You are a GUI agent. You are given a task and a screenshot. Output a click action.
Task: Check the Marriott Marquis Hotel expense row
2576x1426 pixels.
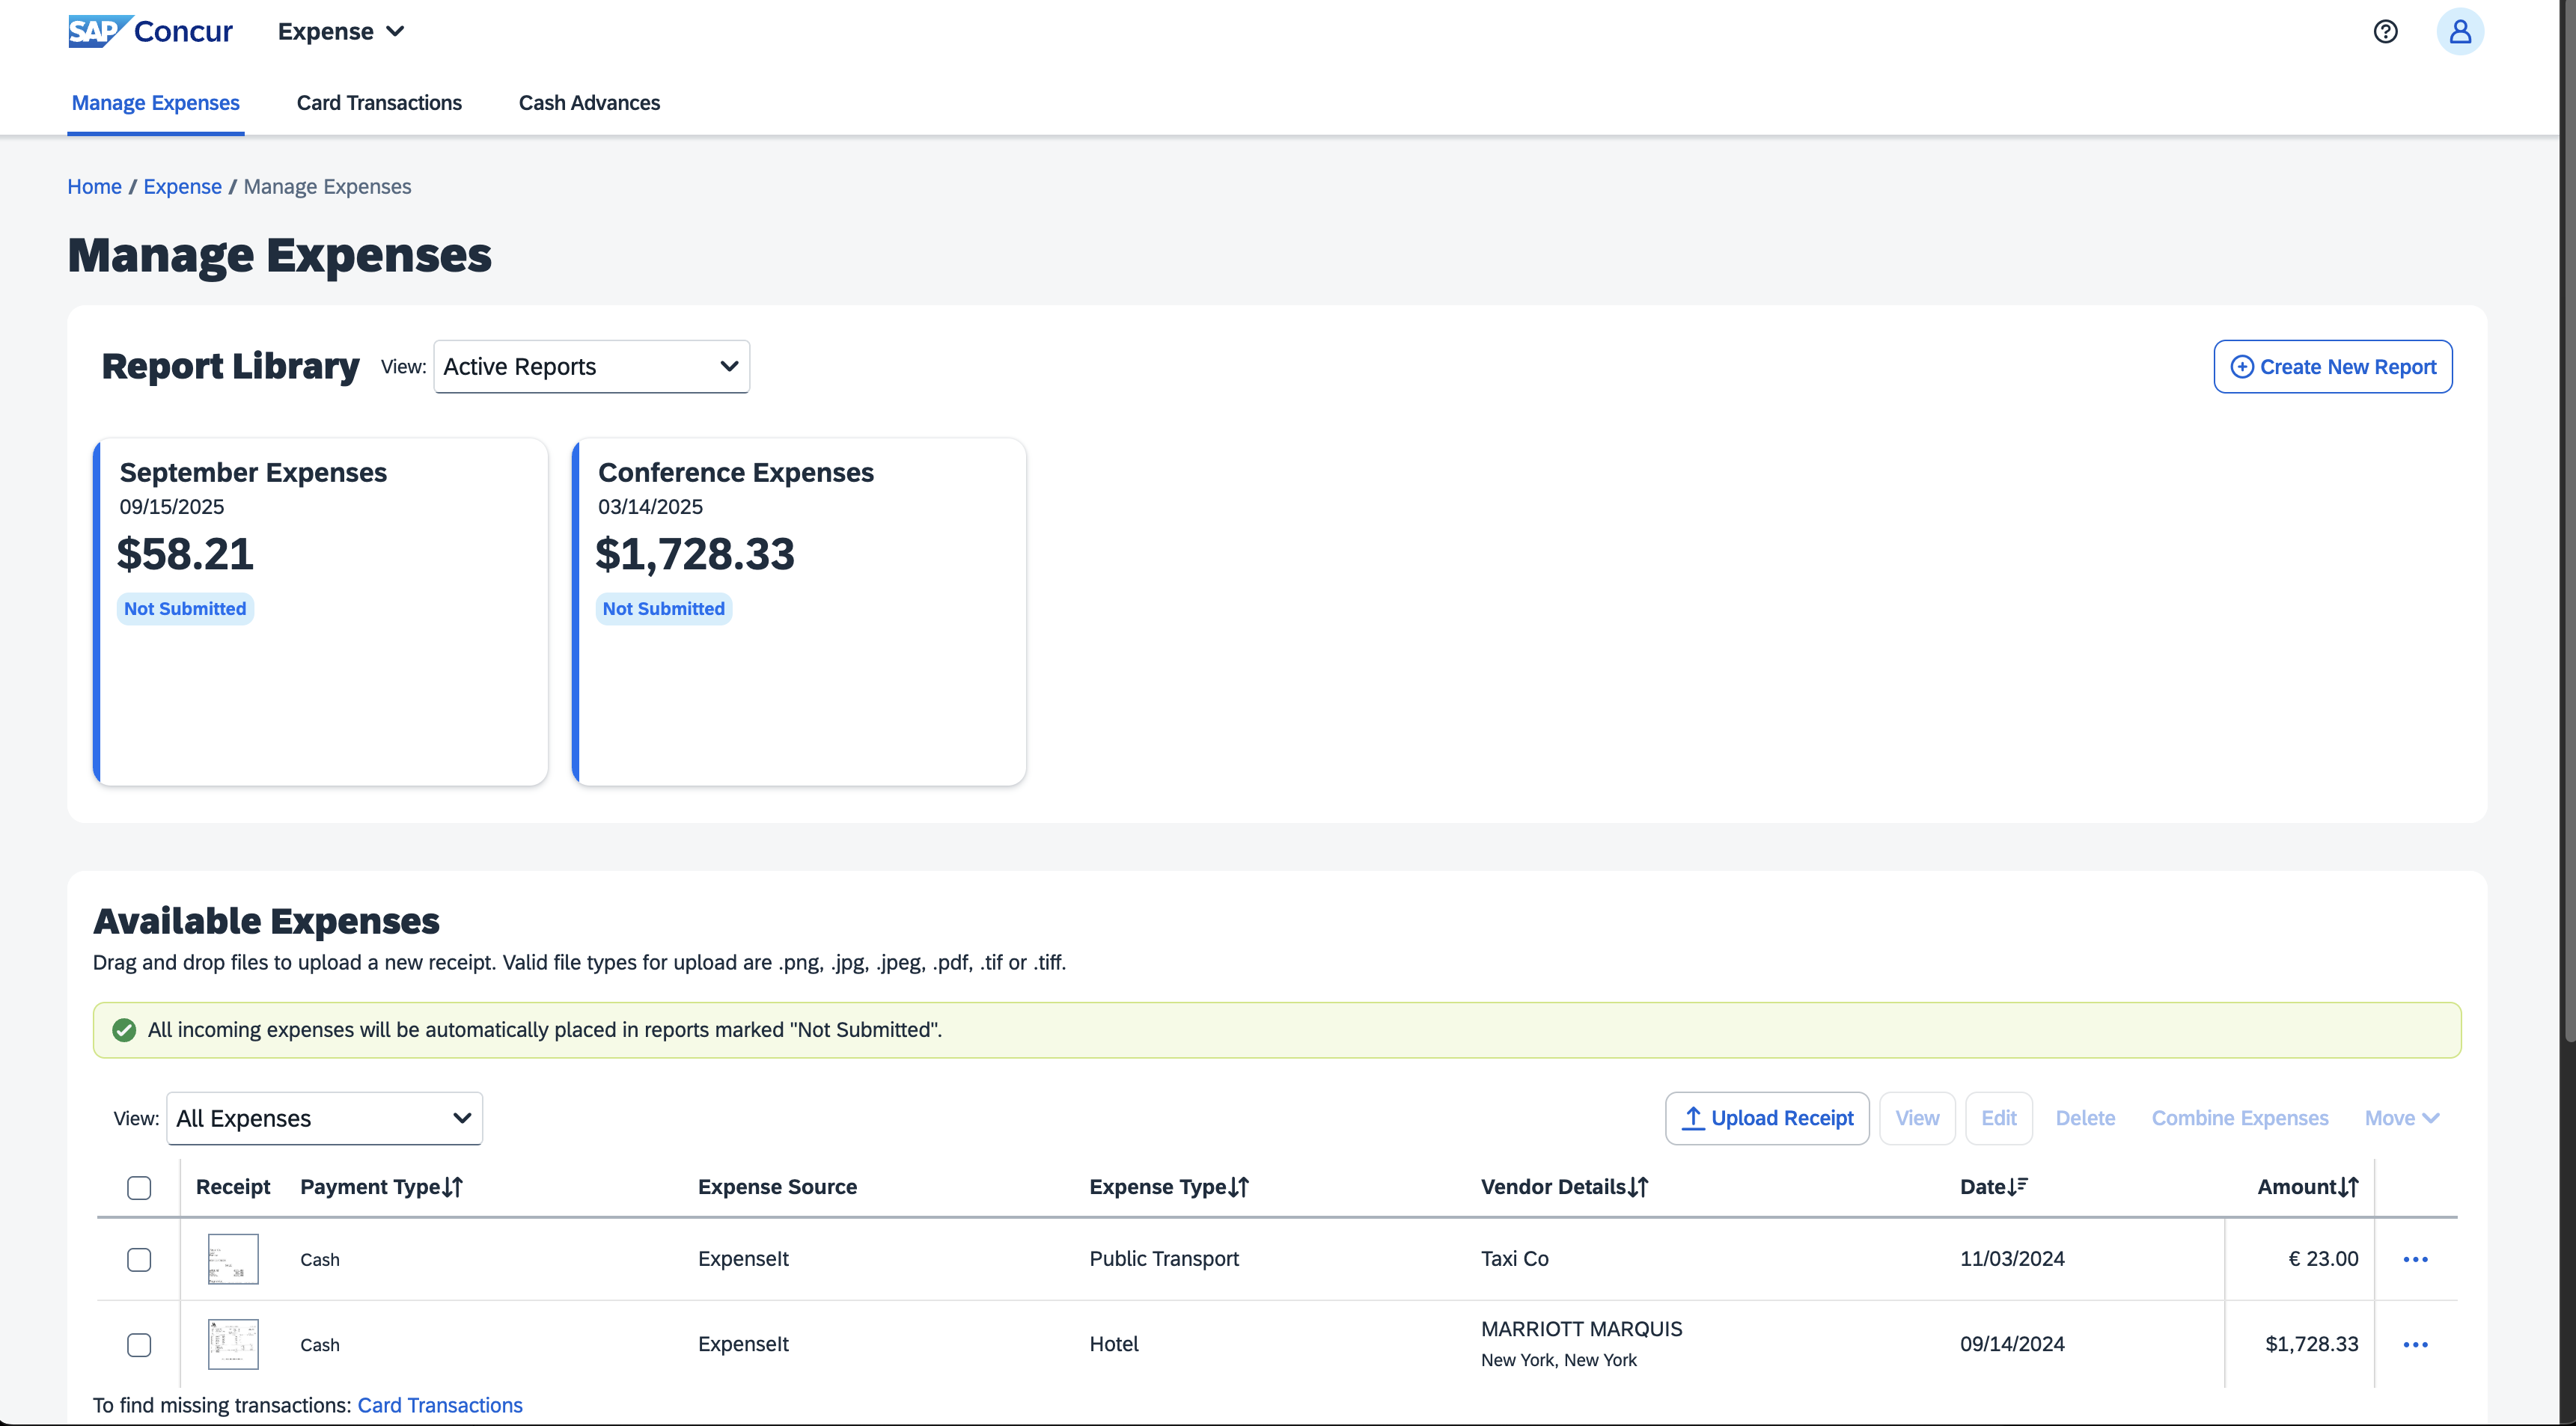(139, 1345)
